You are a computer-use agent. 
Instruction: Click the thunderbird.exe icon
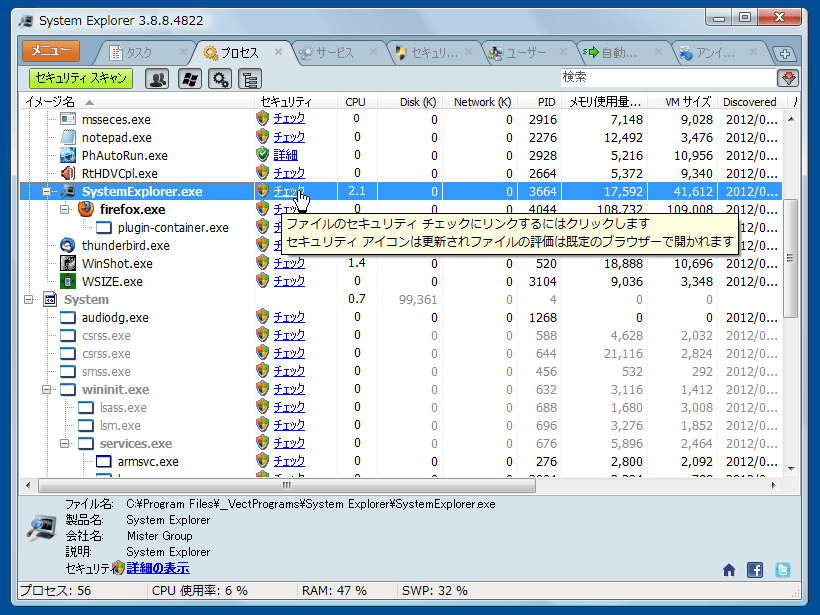click(x=68, y=245)
